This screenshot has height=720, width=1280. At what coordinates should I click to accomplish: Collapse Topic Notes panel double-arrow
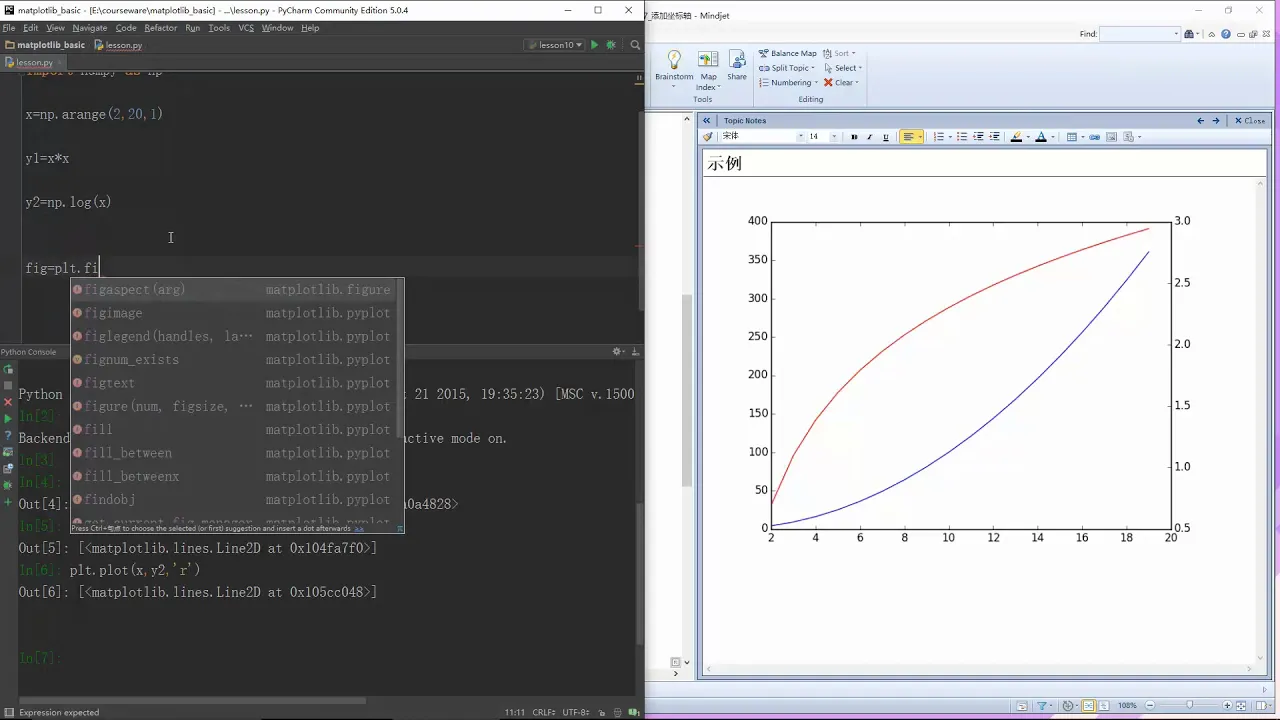point(707,120)
